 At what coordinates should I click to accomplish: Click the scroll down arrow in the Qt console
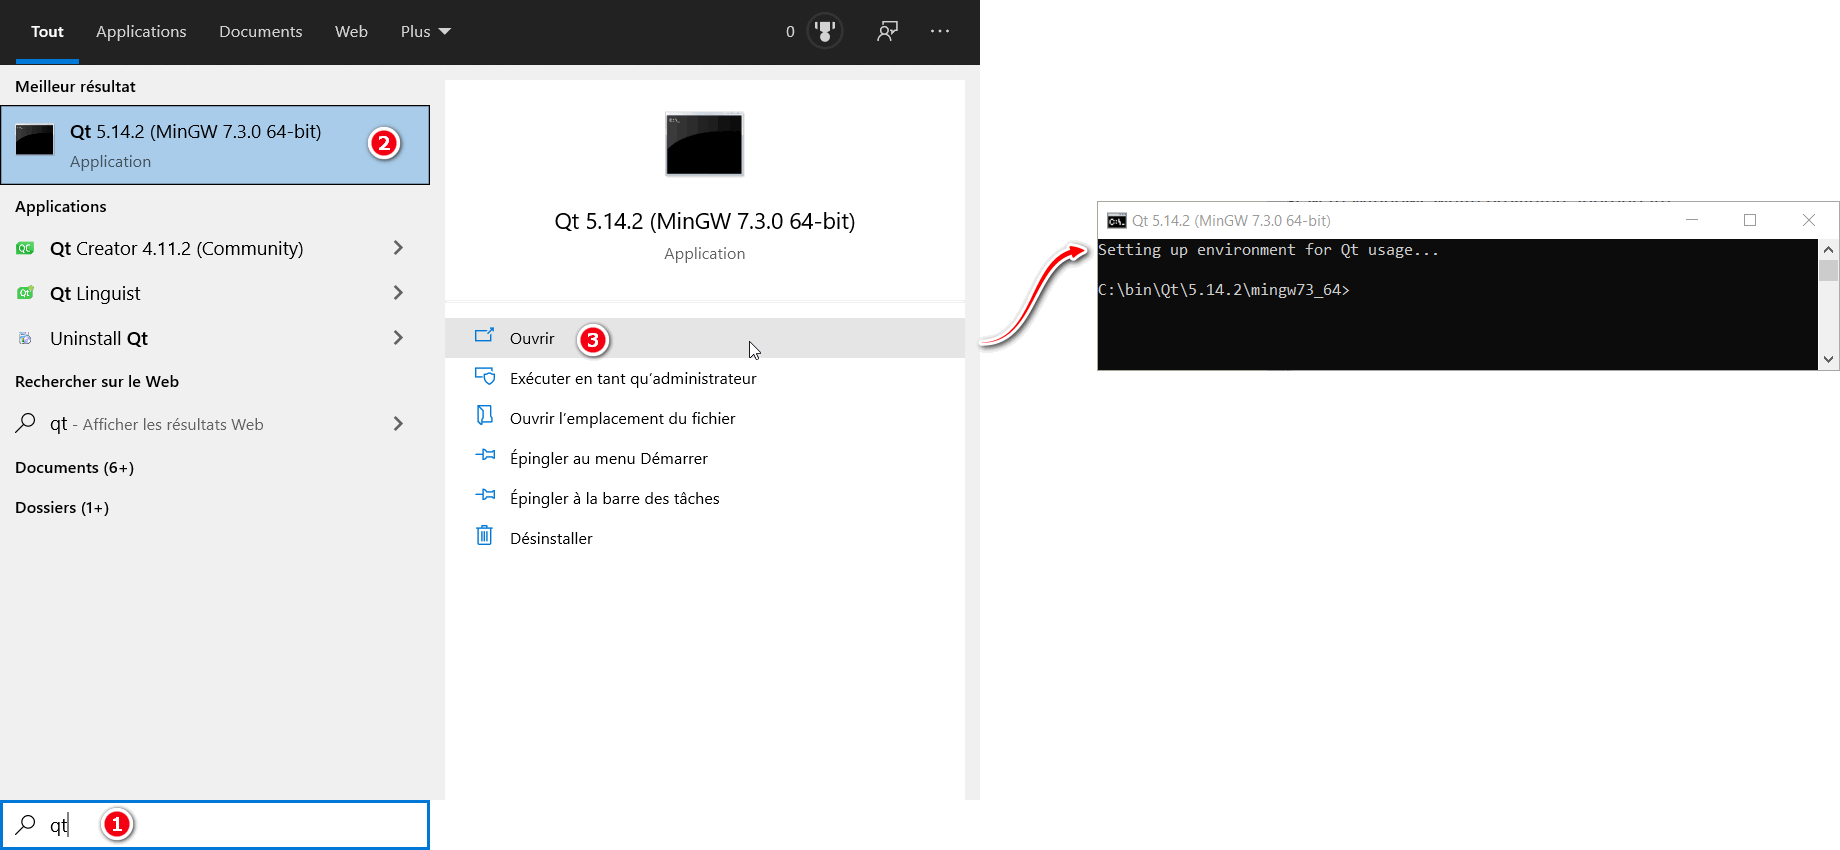1828,359
